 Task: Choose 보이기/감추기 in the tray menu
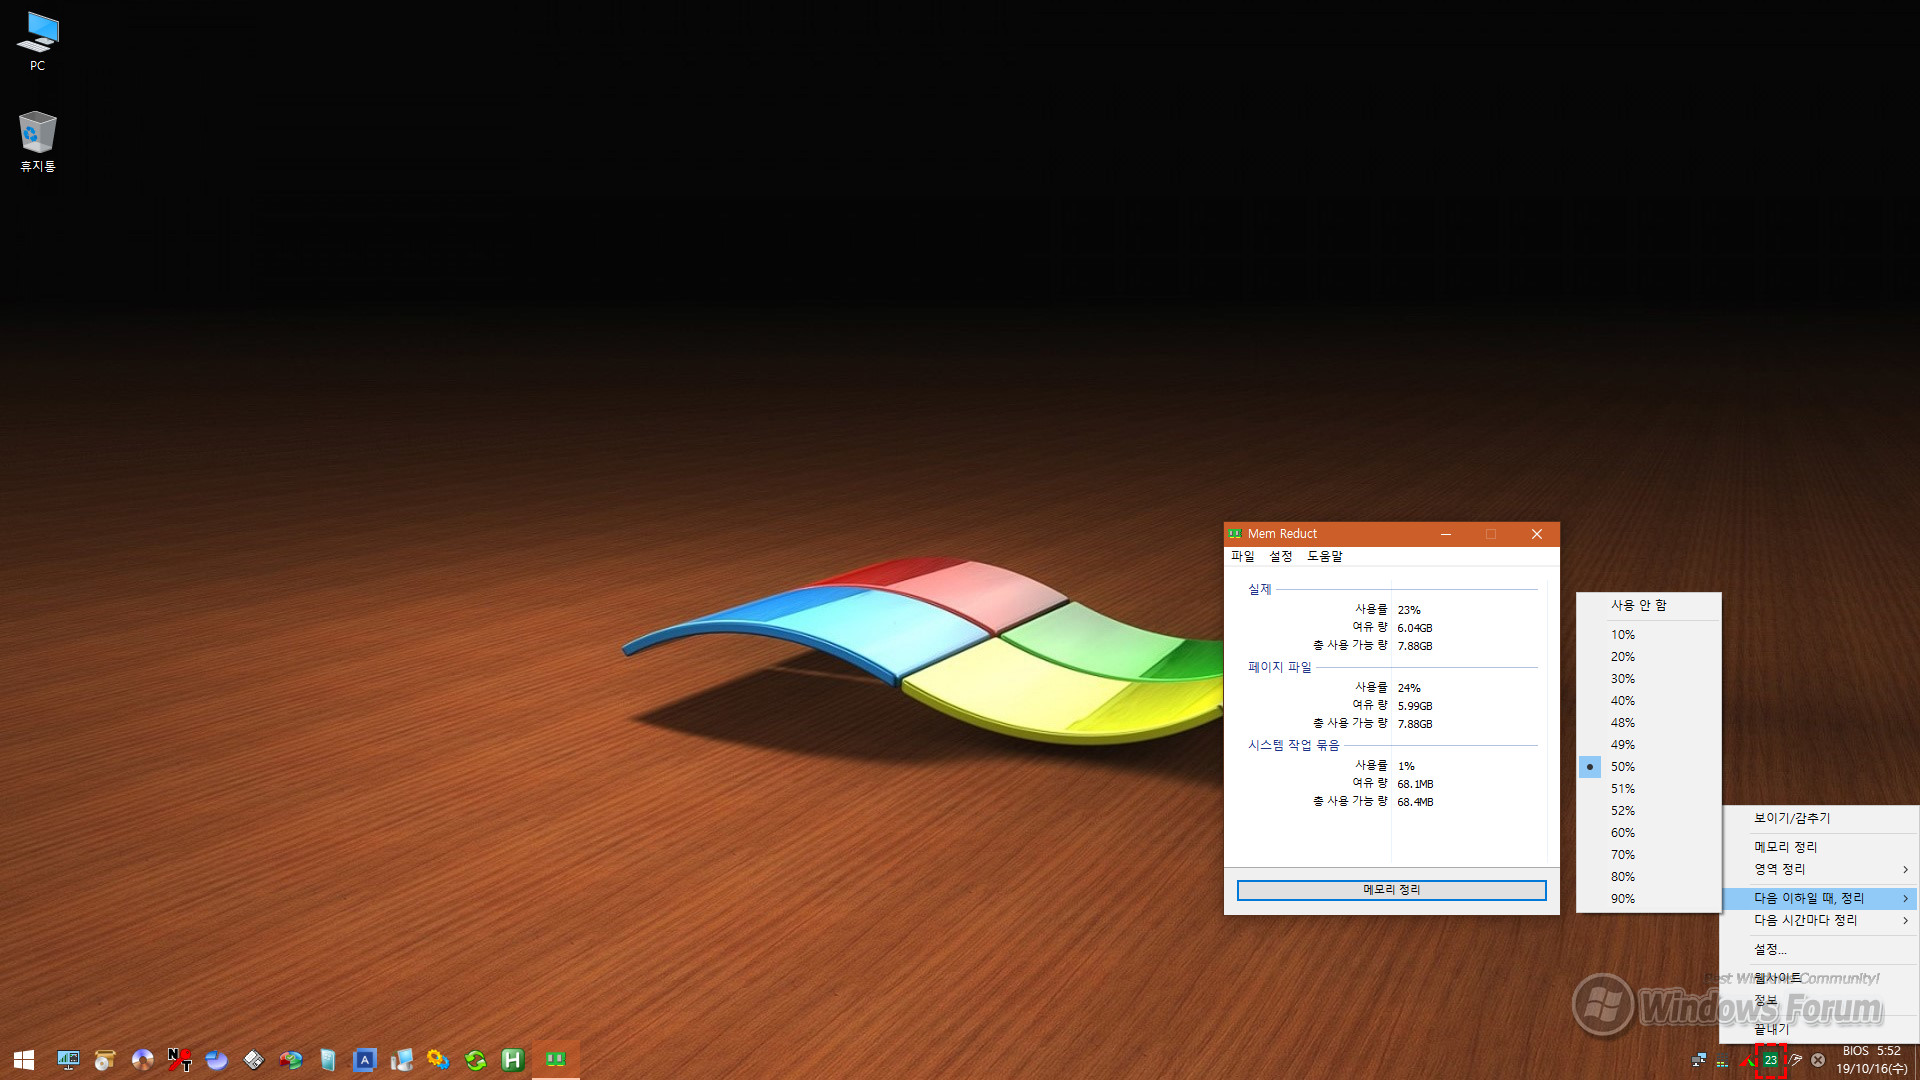[x=1819, y=819]
